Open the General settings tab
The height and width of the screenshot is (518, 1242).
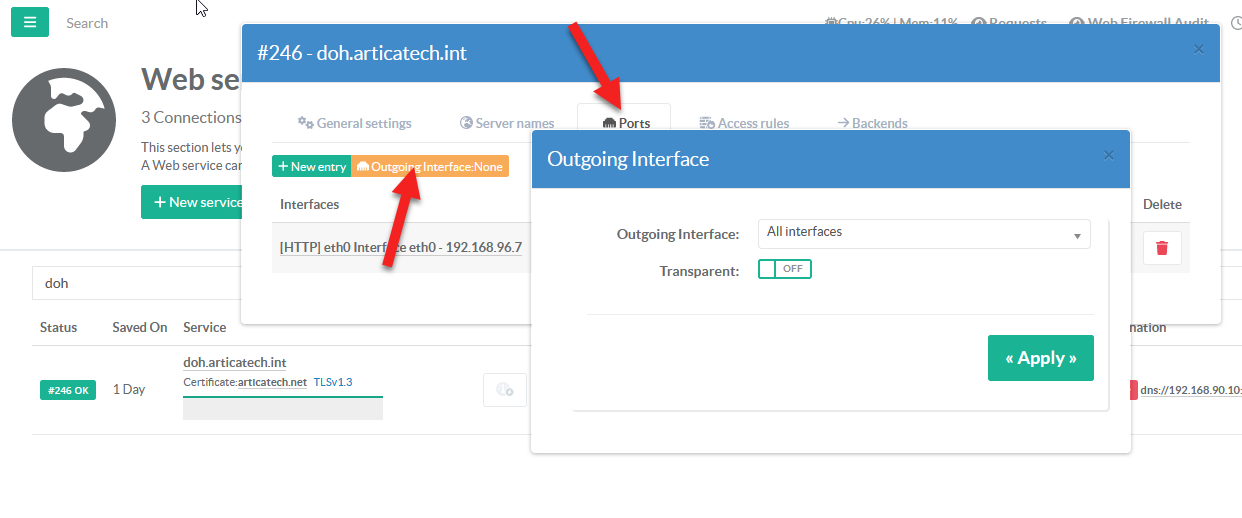point(354,123)
